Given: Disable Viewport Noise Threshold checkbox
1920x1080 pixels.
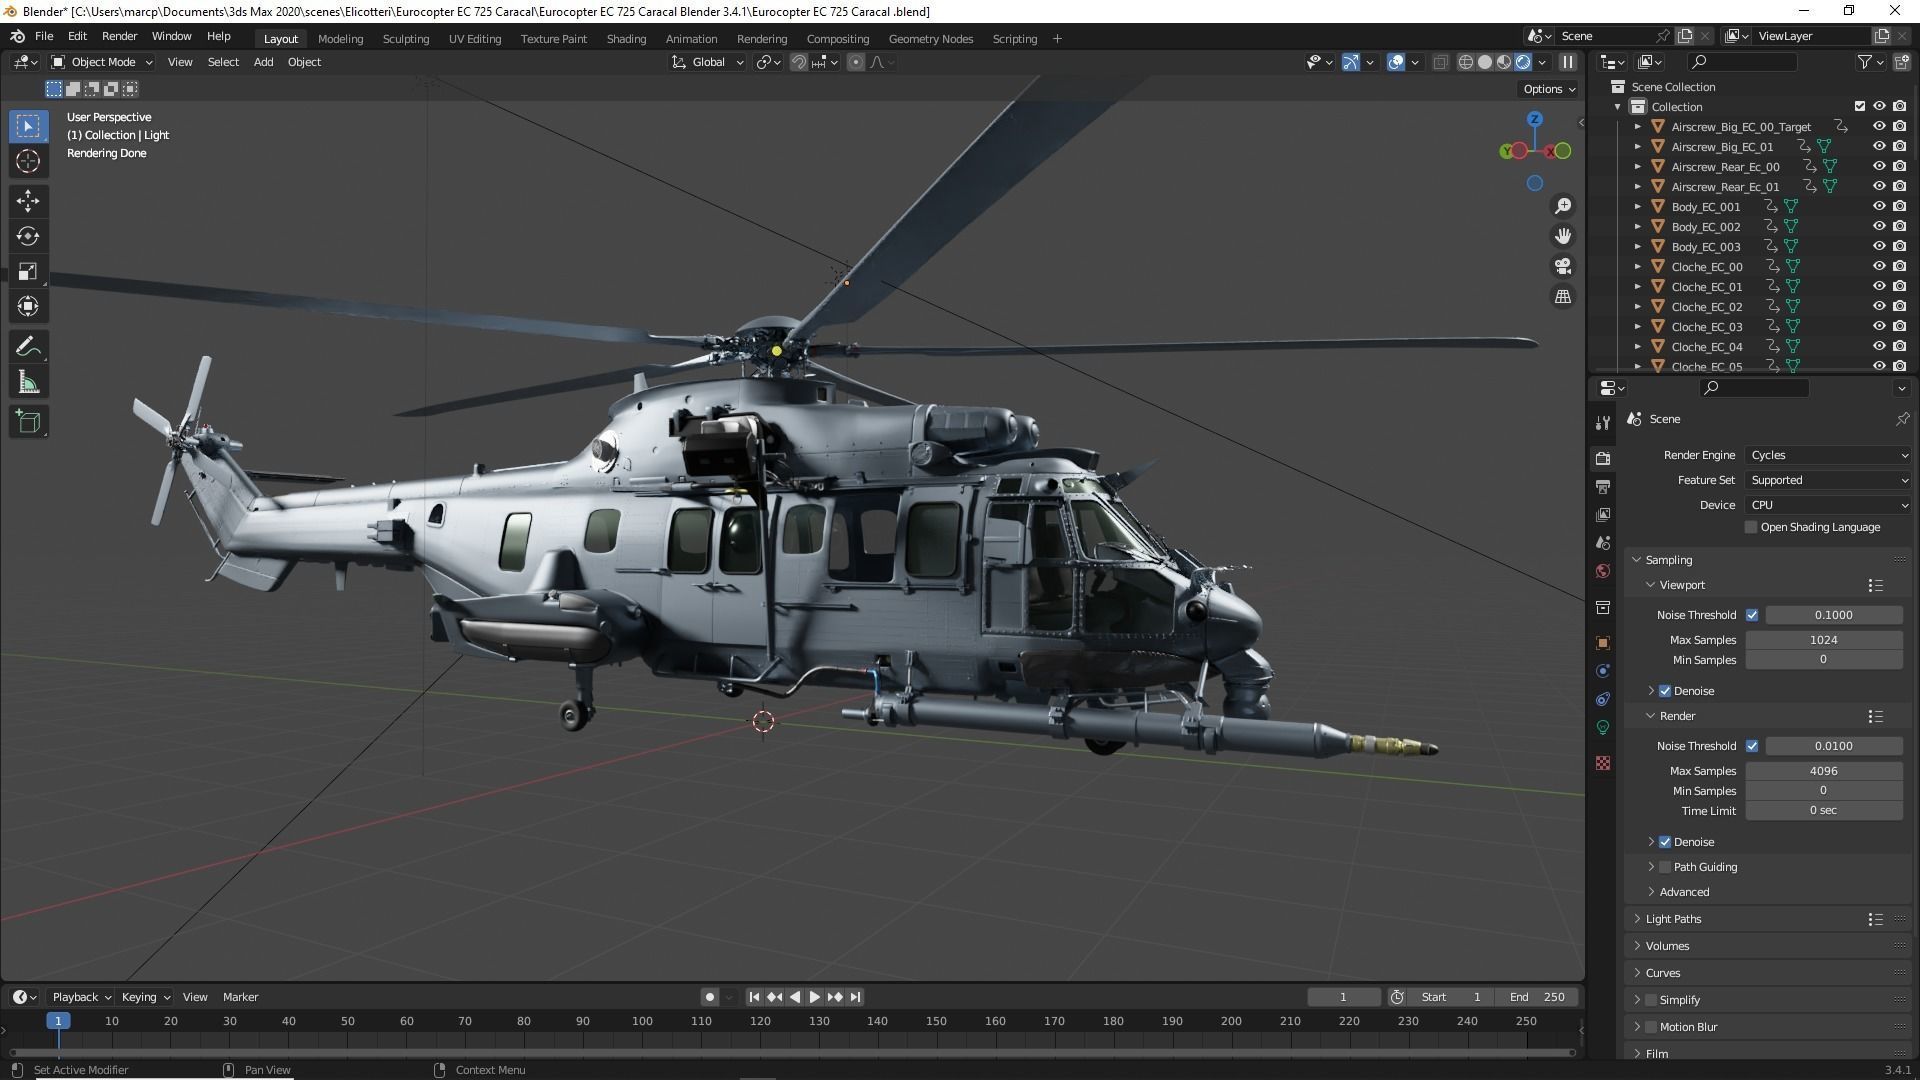Looking at the screenshot, I should (x=1752, y=615).
